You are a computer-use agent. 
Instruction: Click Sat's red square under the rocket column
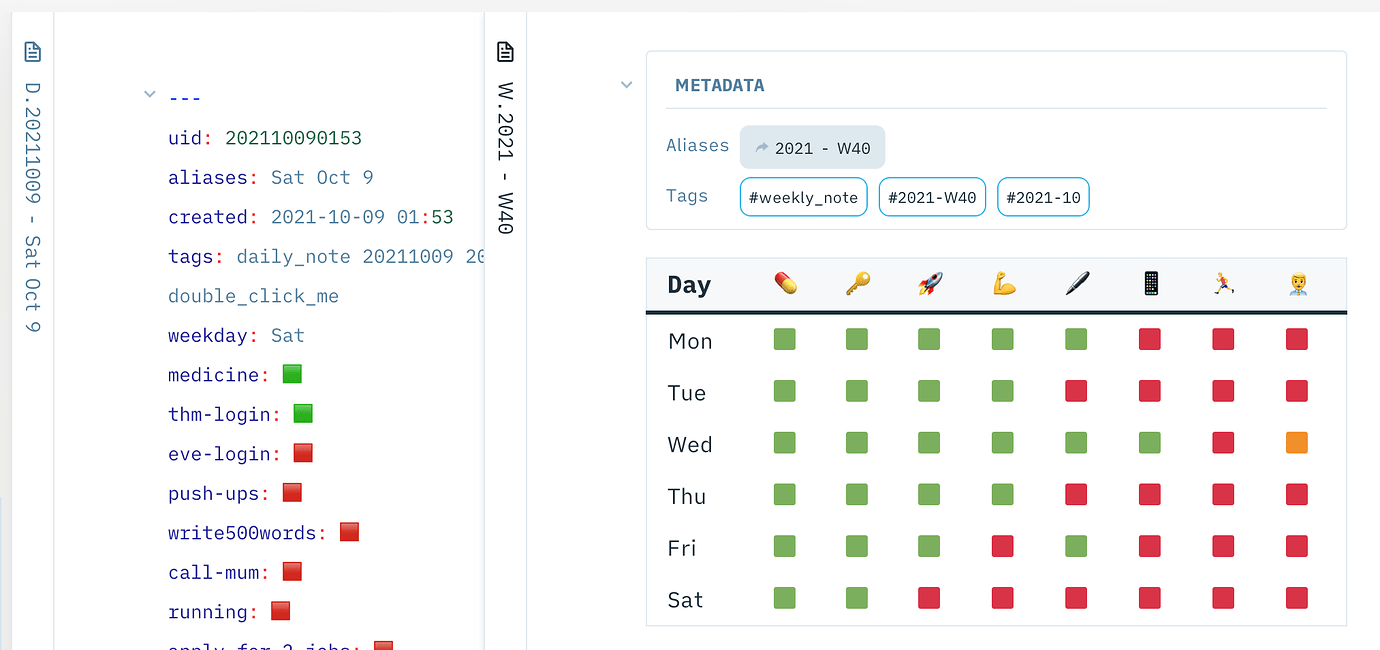(930, 598)
